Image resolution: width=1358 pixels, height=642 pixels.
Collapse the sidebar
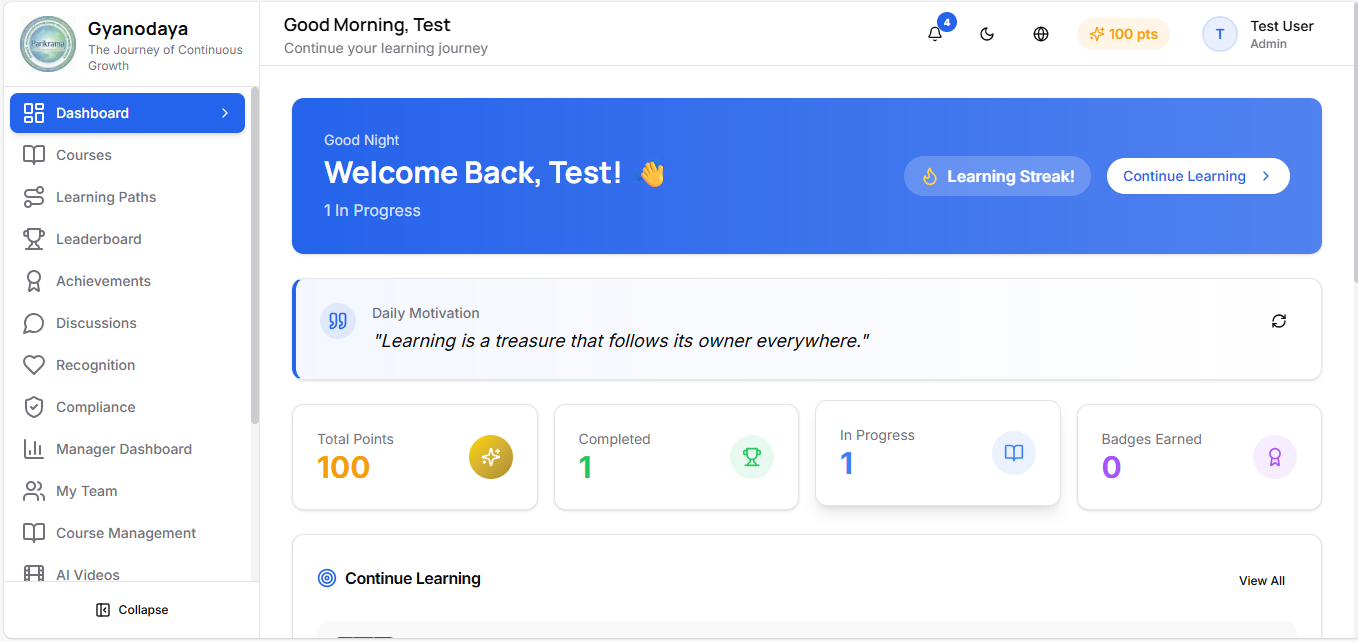(131, 610)
